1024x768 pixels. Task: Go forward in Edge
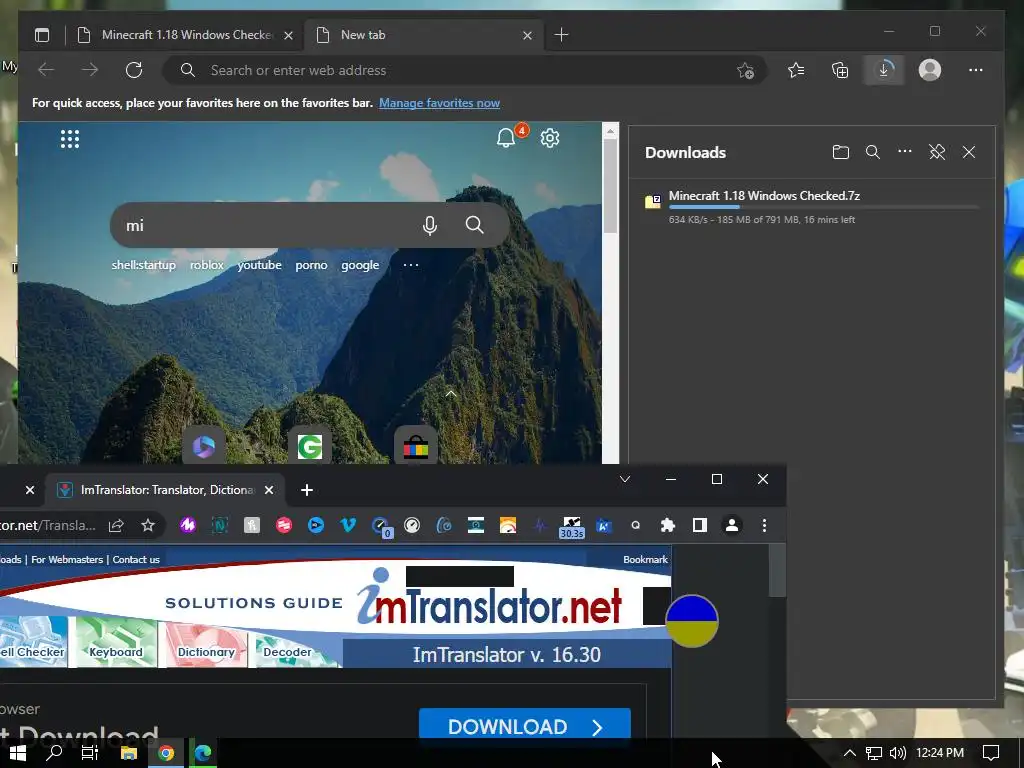(89, 70)
